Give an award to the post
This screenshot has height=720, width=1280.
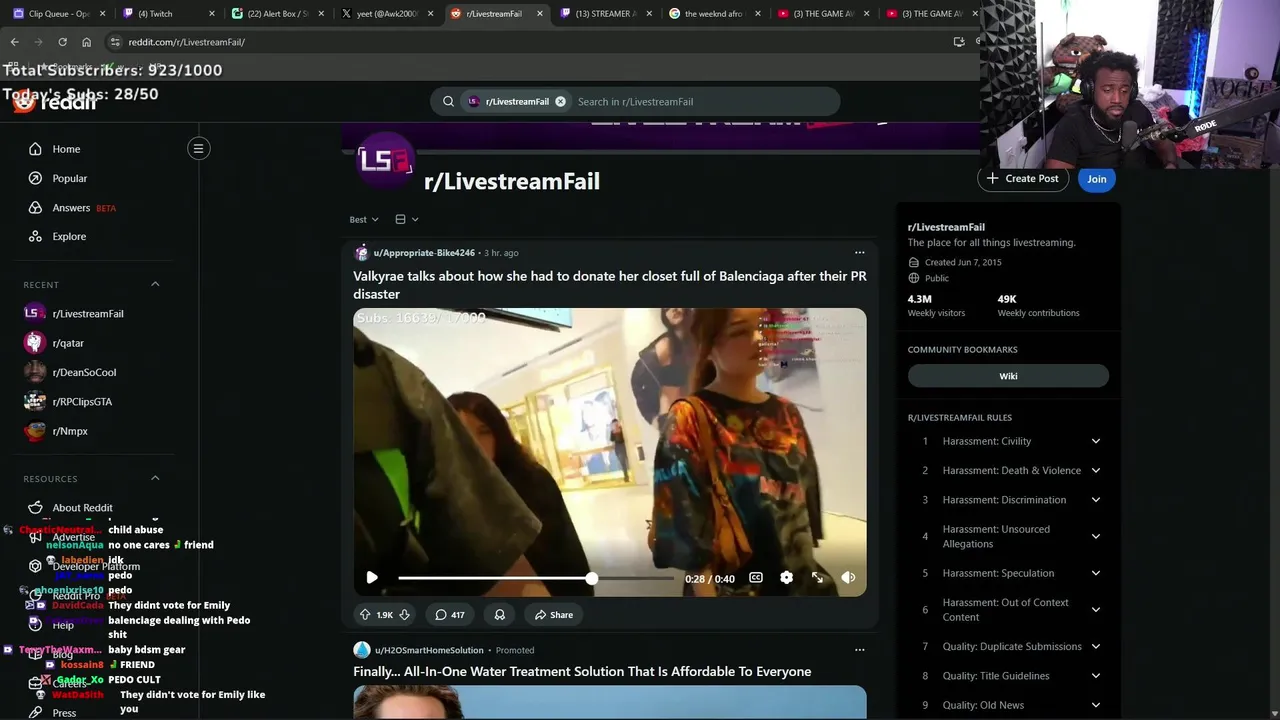(499, 615)
